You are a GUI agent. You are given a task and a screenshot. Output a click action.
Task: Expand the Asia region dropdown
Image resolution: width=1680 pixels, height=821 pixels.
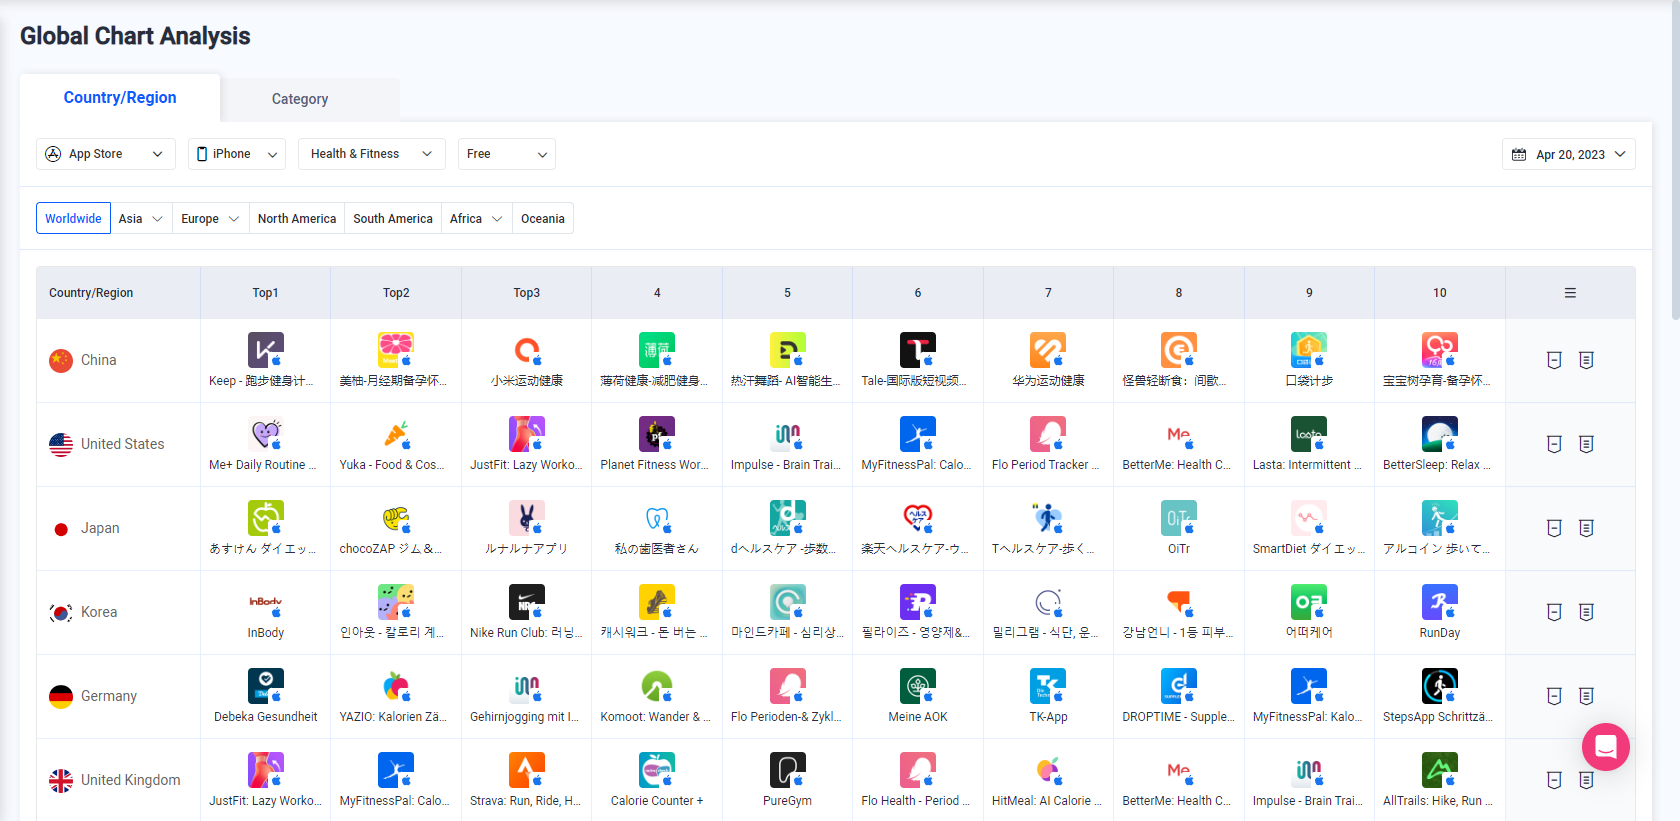(x=140, y=219)
